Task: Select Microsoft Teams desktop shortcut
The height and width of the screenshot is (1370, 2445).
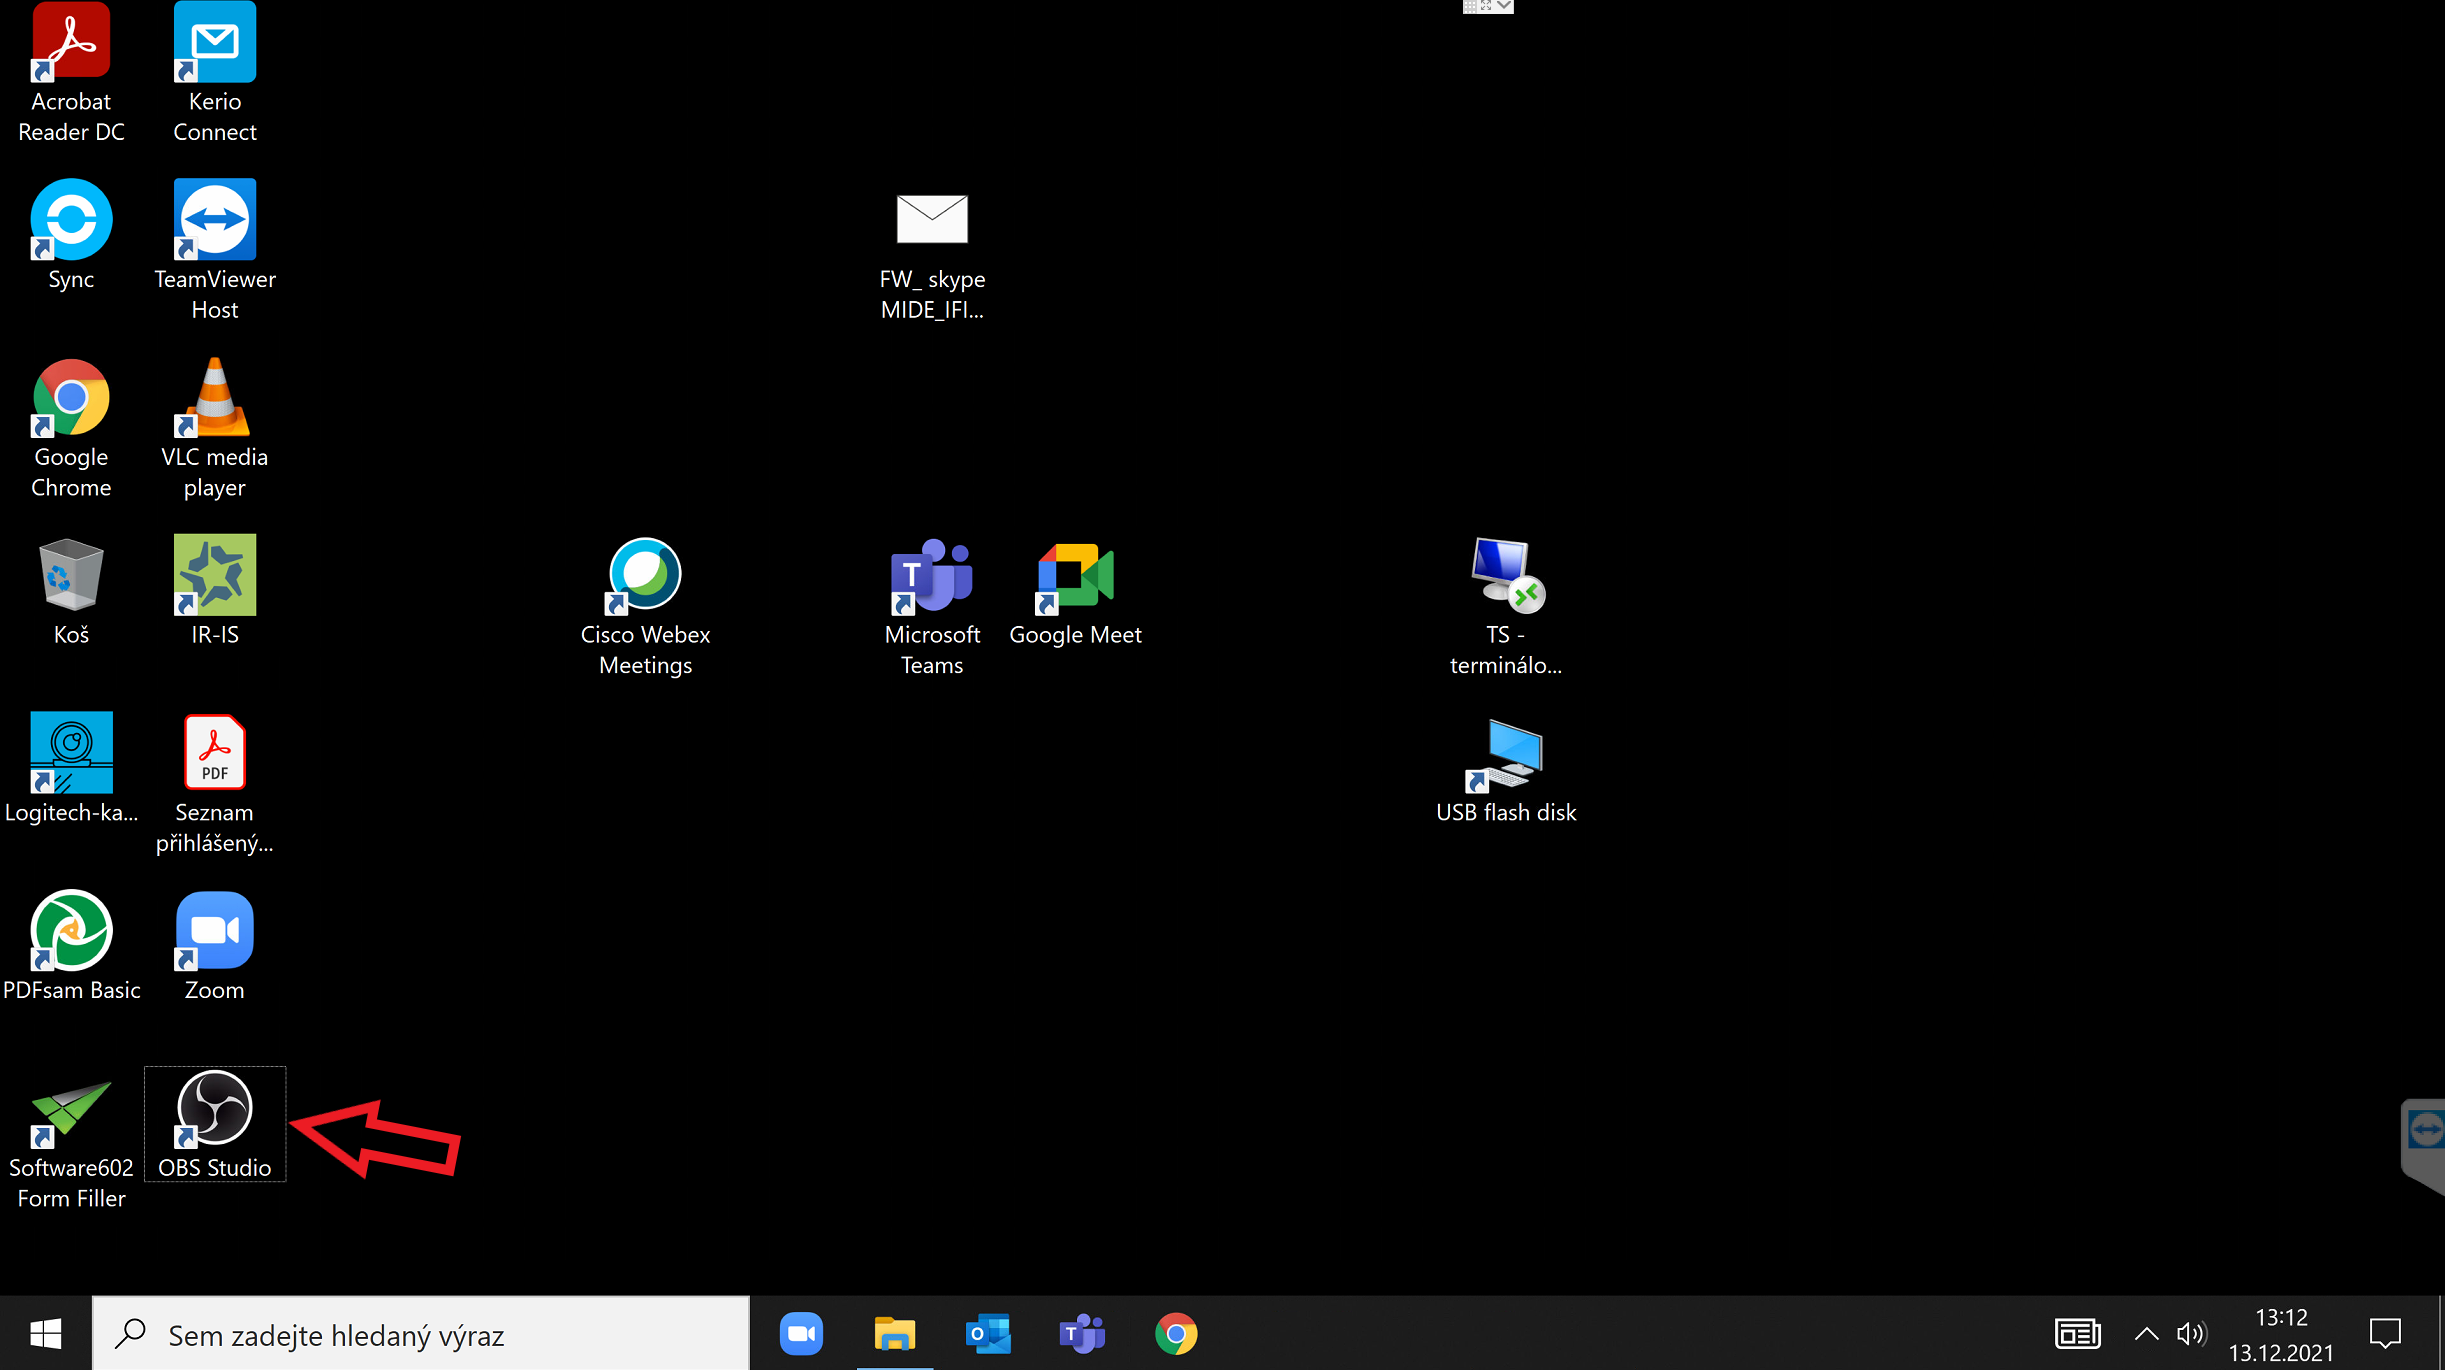Action: click(932, 607)
